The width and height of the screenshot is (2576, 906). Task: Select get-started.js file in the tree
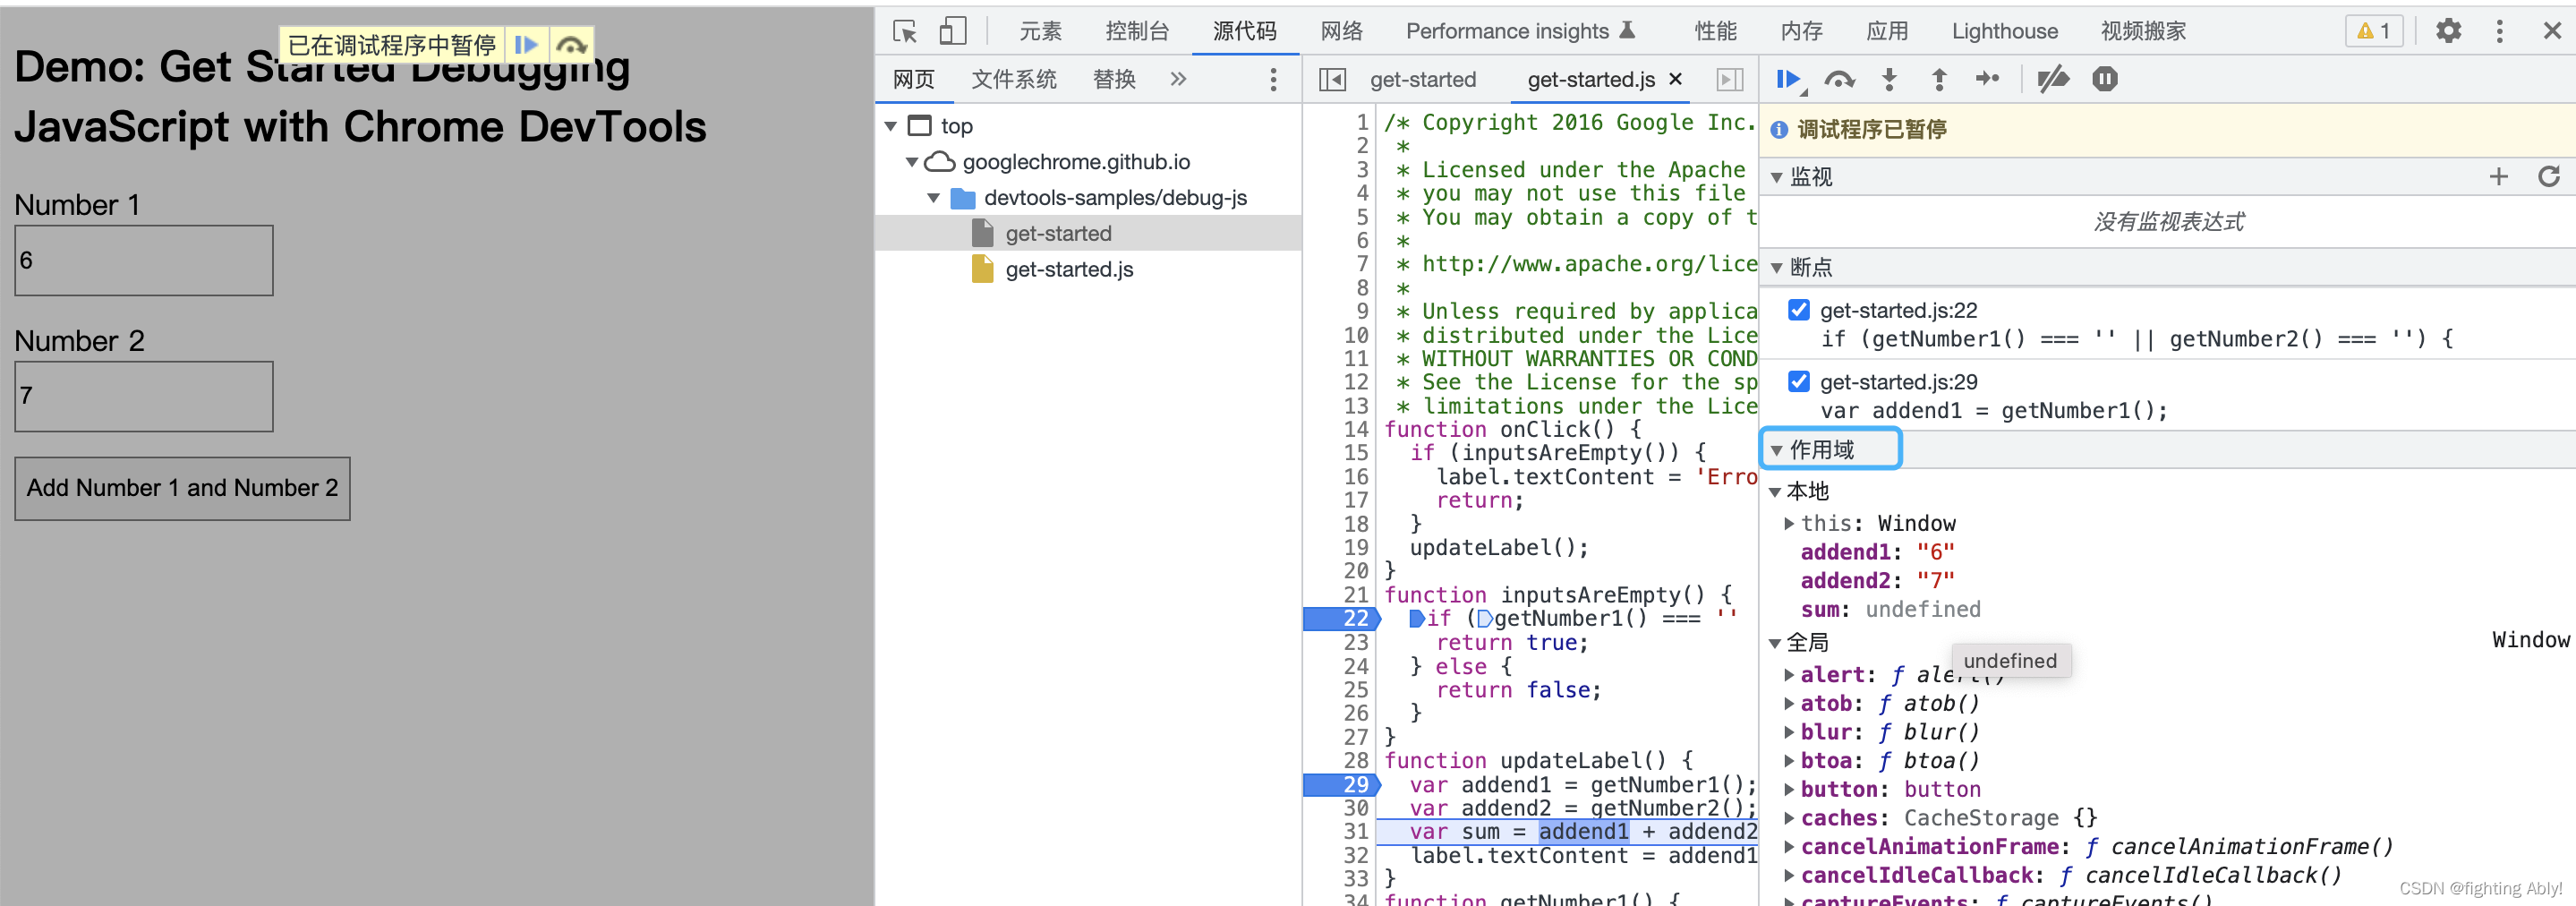(1069, 270)
